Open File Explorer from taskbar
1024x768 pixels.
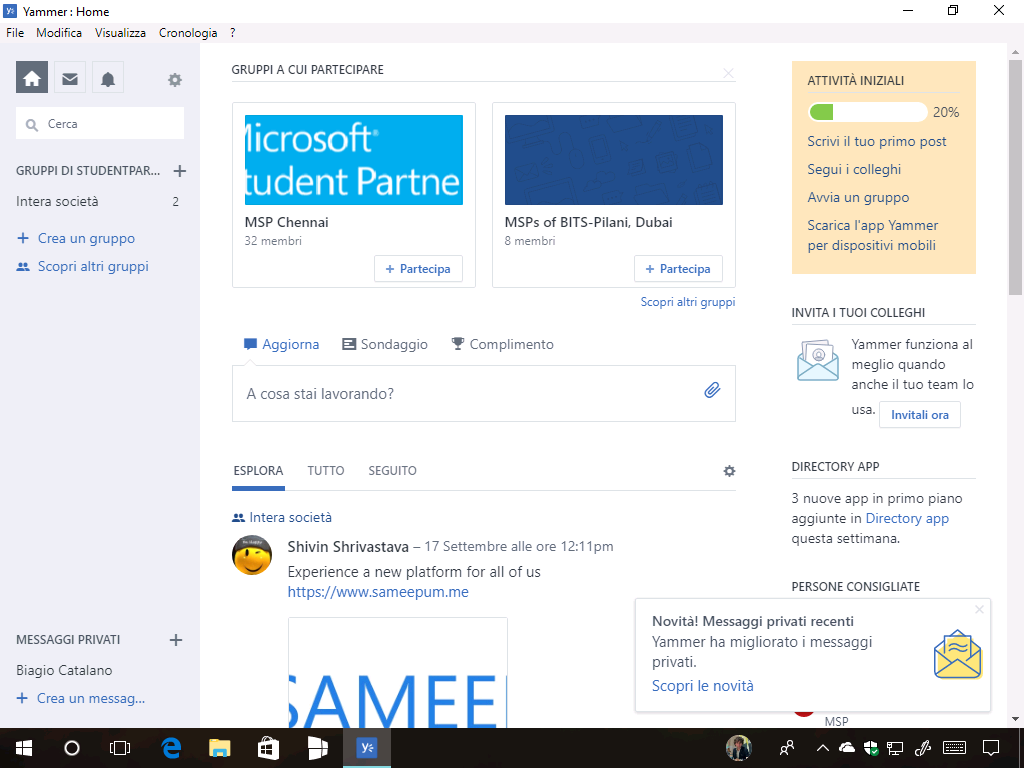pyautogui.click(x=219, y=748)
